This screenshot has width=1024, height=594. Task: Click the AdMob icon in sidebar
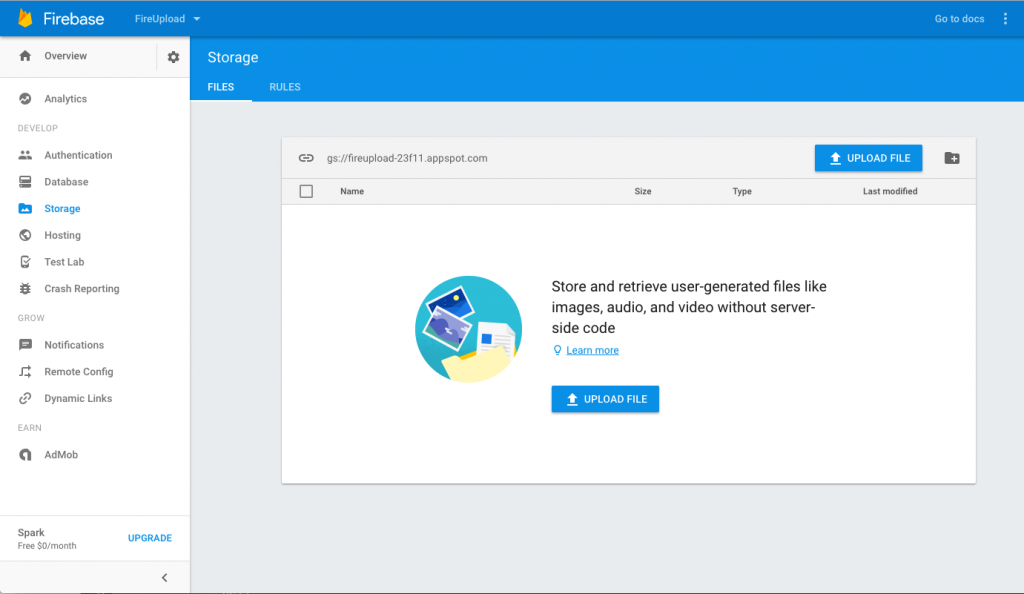(25, 454)
